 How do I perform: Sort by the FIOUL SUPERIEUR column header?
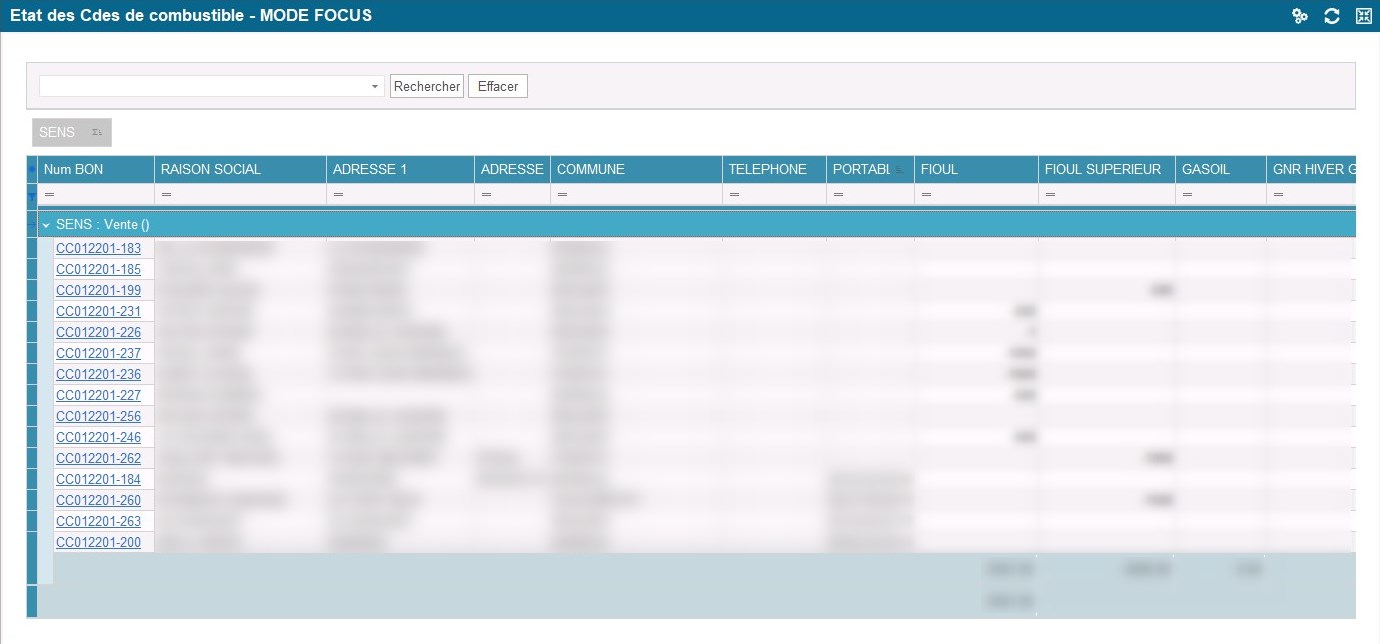click(1104, 168)
